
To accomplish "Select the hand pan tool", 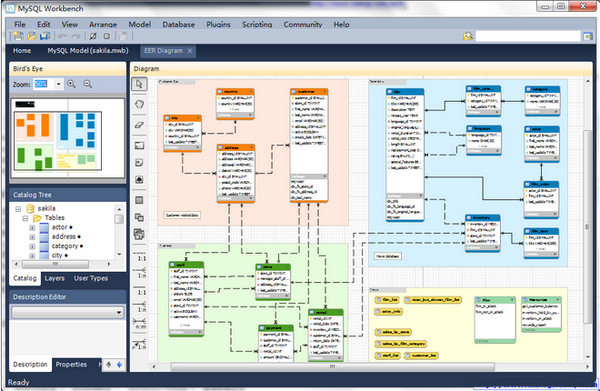I will (139, 104).
